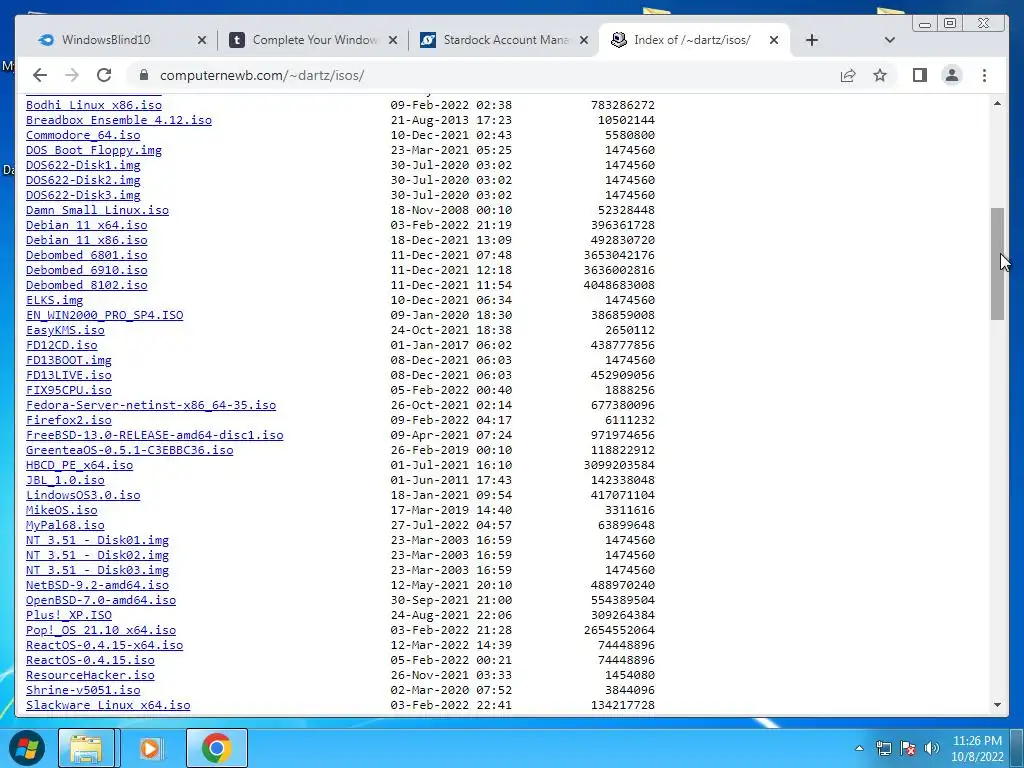Screen dimensions: 1024x768
Task: Open the Chrome side panel
Action: point(920,75)
